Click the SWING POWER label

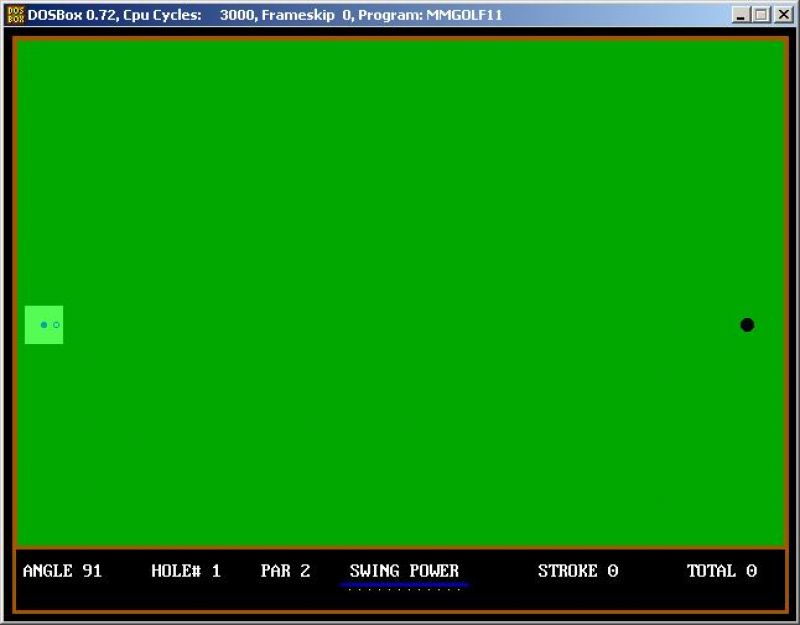[404, 570]
